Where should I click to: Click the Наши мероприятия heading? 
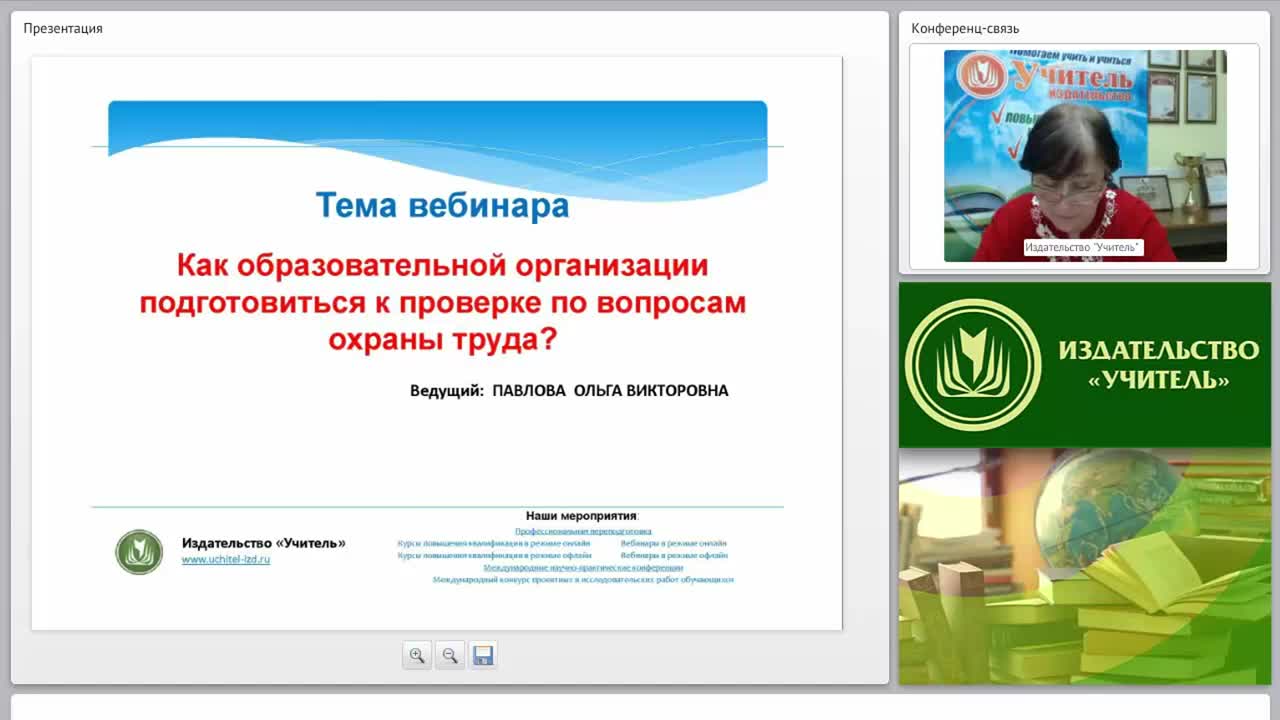pos(581,516)
